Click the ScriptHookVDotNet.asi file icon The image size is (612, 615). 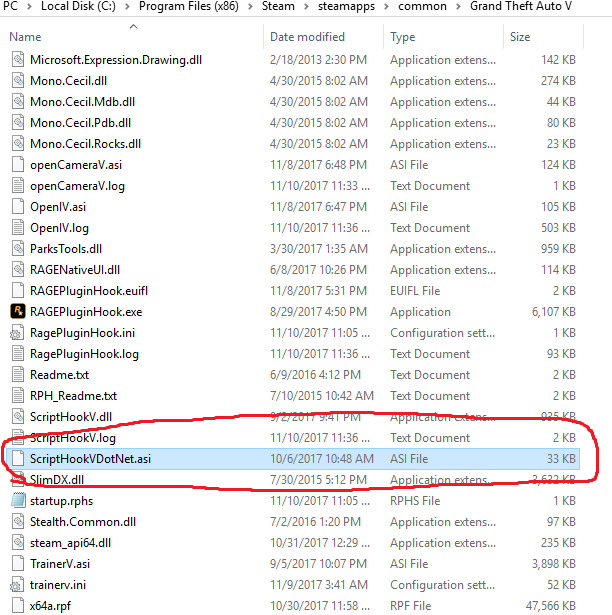pos(18,459)
